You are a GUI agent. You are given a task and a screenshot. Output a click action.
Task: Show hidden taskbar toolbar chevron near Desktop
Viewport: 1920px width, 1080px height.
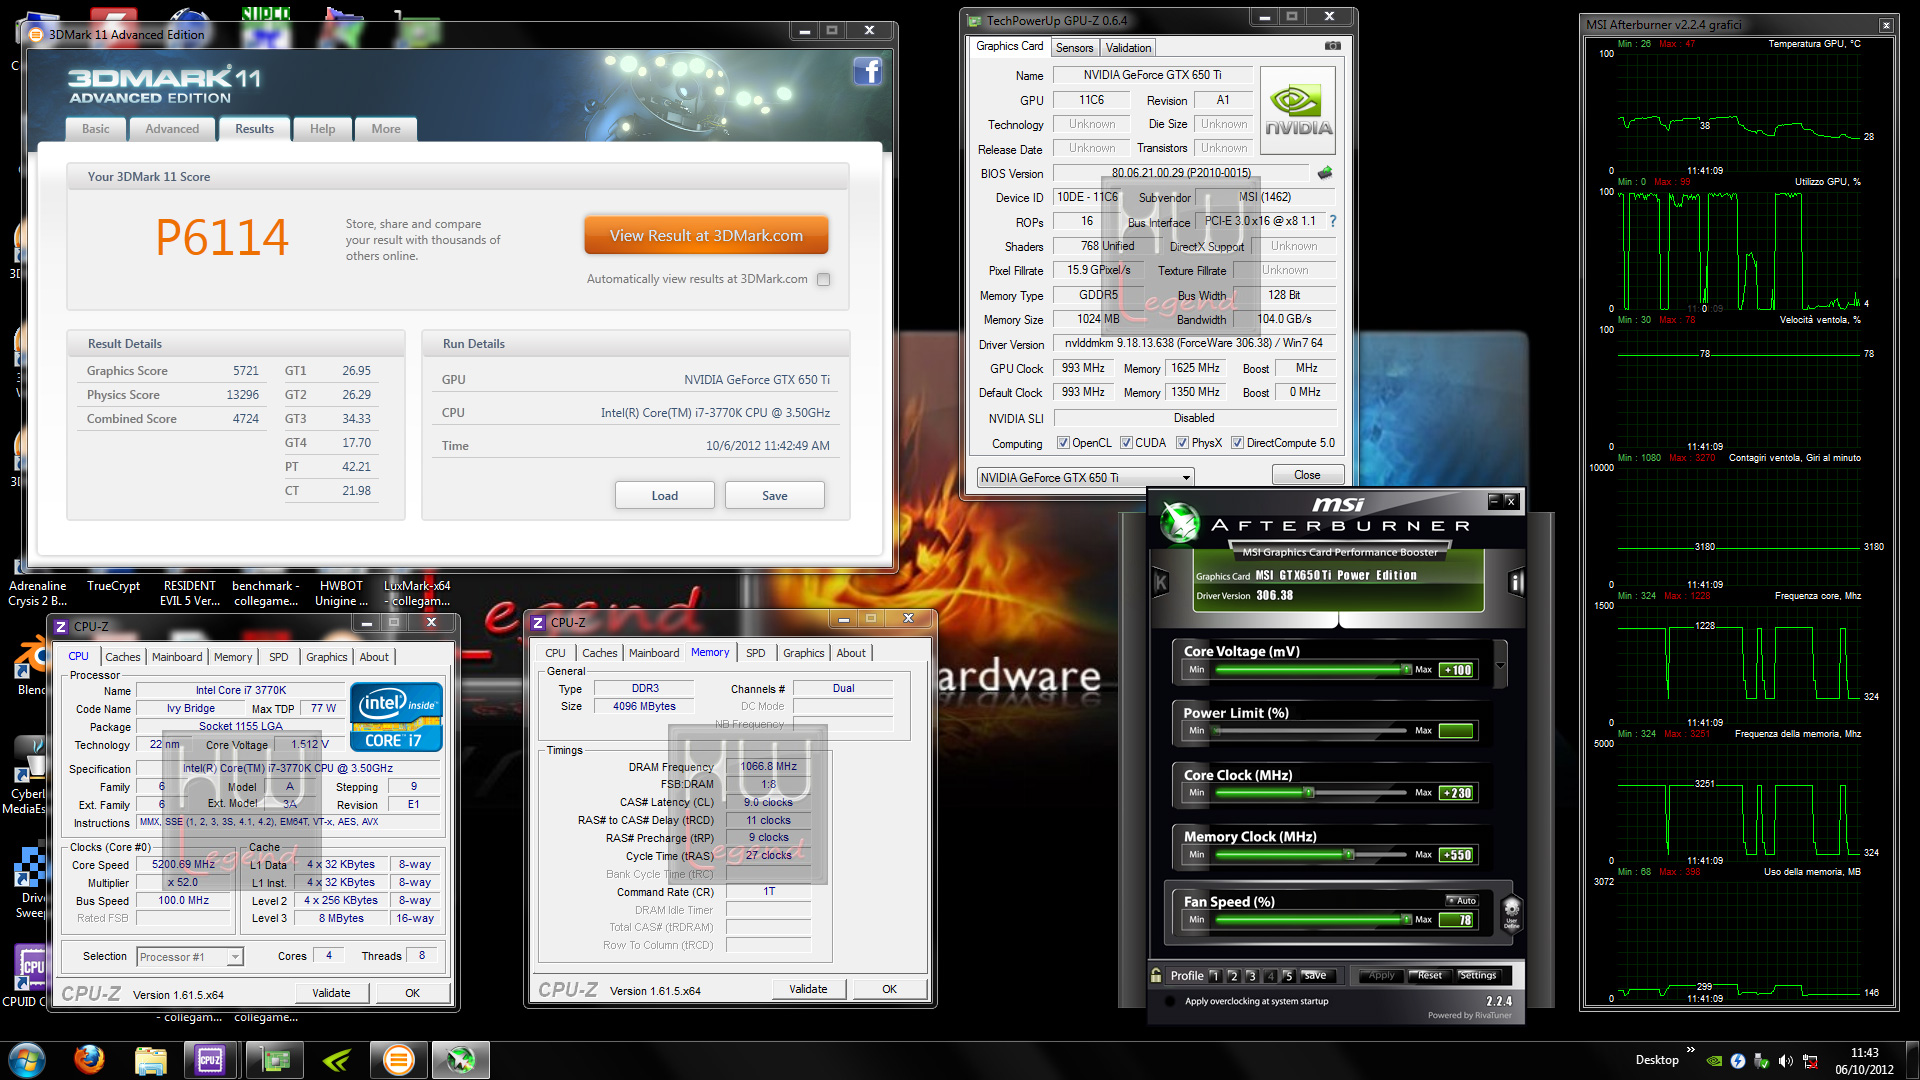(x=1690, y=1050)
